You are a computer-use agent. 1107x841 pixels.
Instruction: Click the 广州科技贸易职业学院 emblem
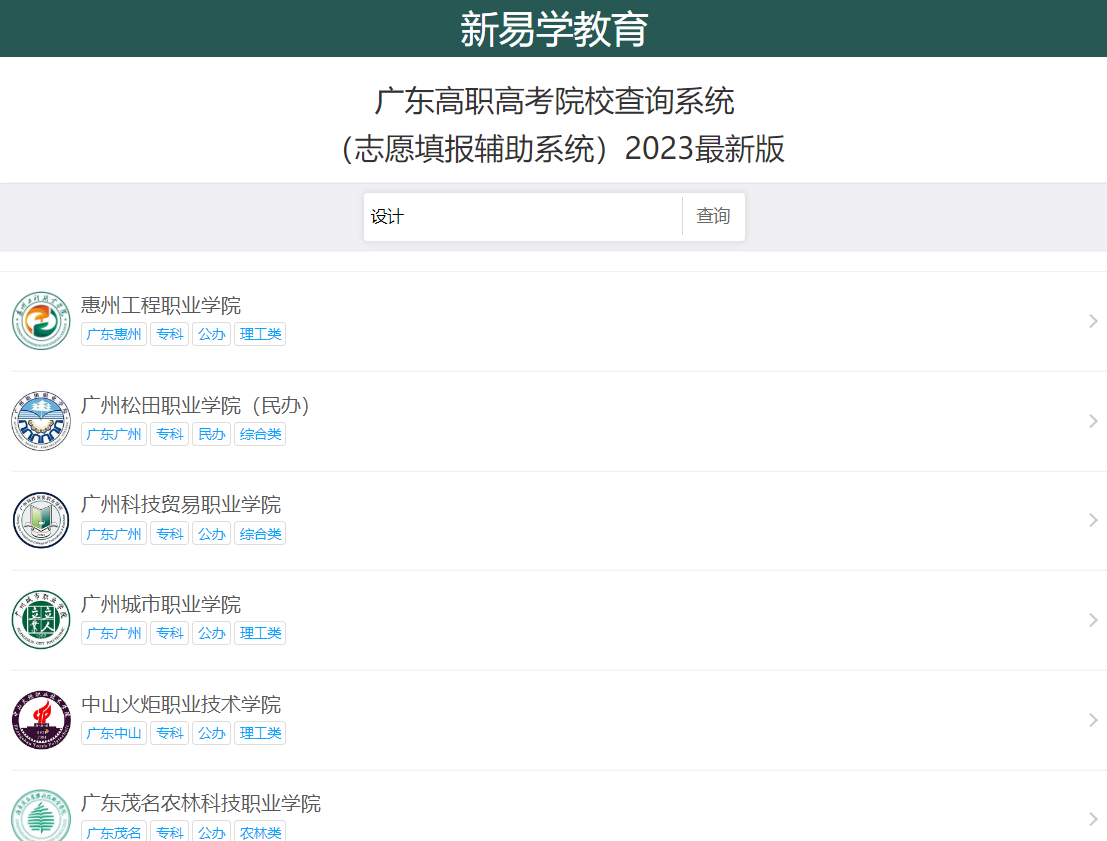[x=41, y=520]
